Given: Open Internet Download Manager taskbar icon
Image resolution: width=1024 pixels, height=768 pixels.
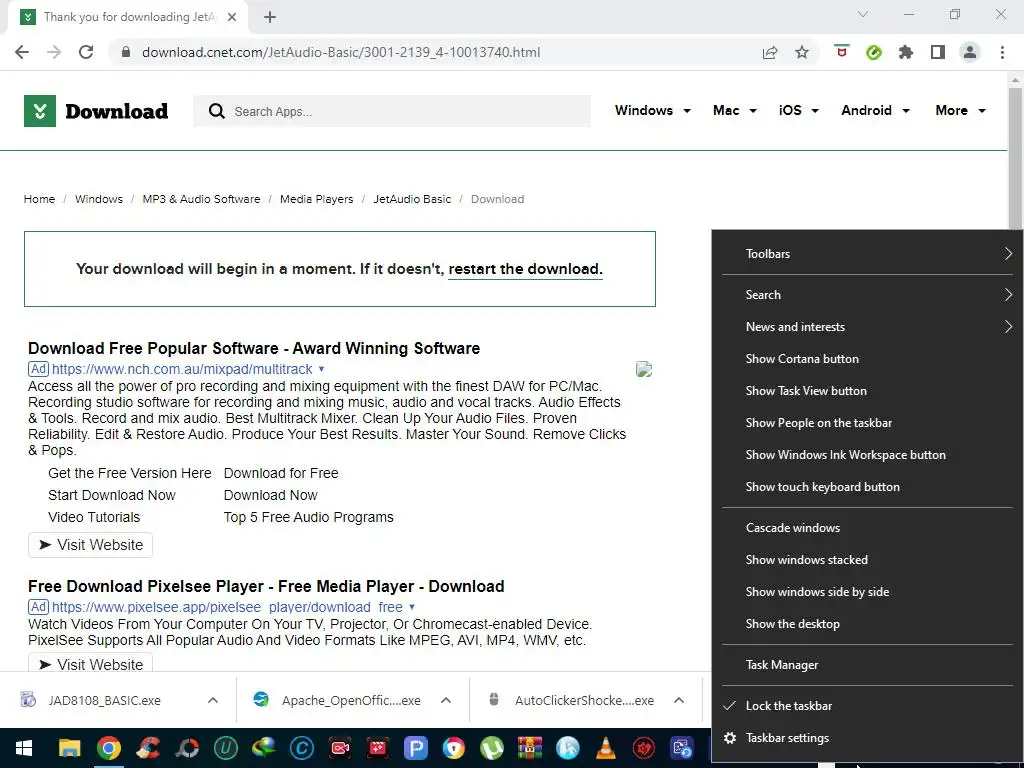Looking at the screenshot, I should point(263,748).
